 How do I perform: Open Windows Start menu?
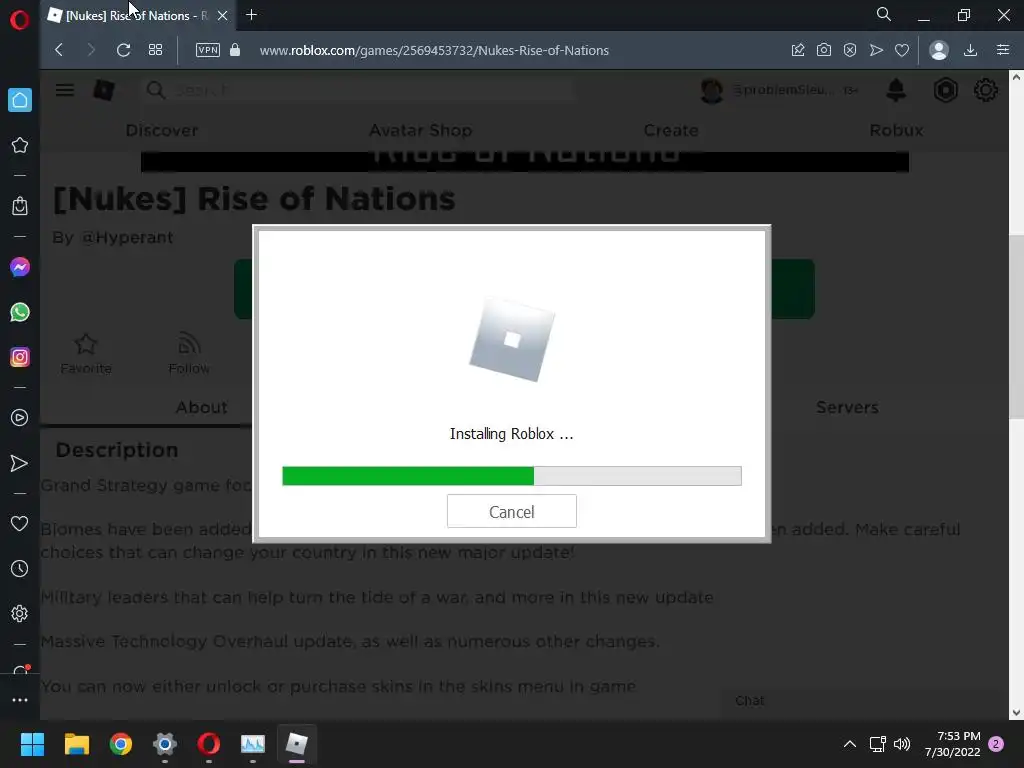point(32,744)
